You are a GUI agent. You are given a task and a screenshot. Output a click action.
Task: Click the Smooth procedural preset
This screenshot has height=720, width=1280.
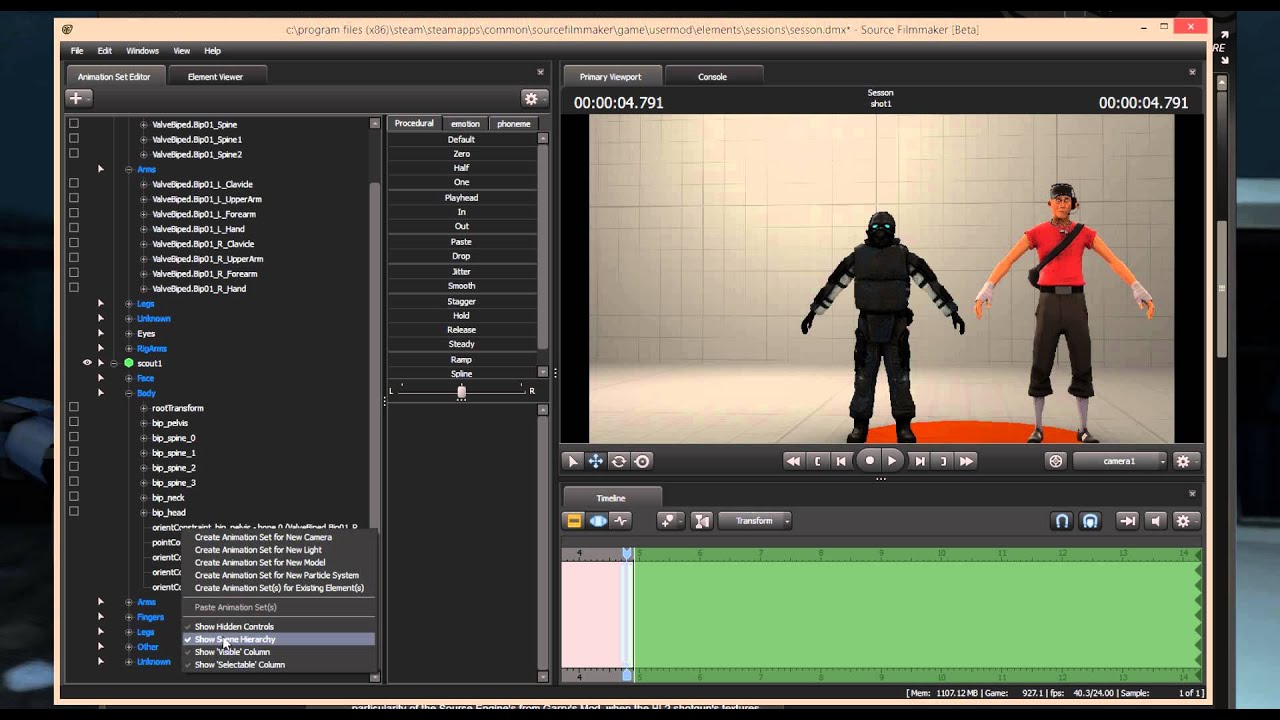pos(461,286)
